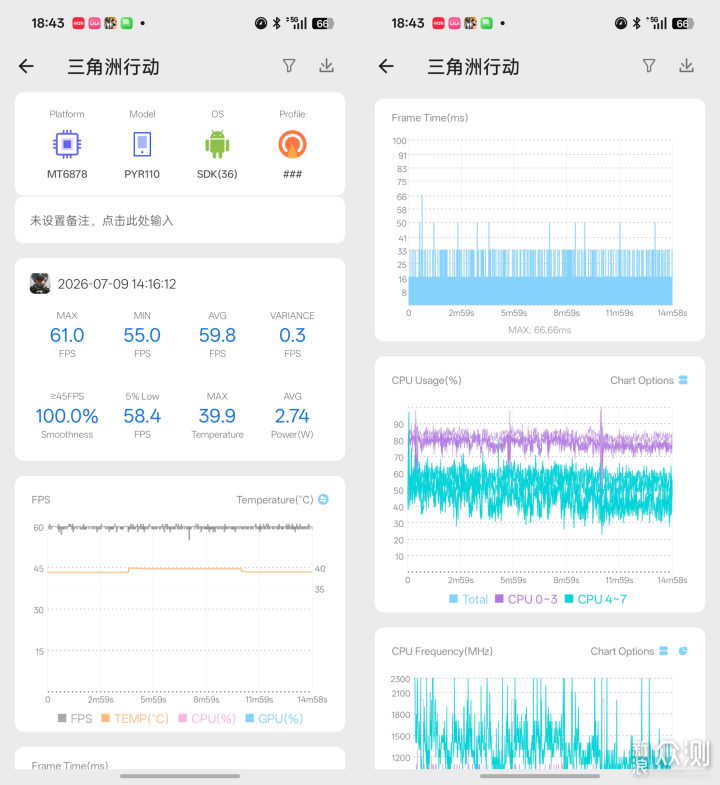Tap the 100.0% Smoothness value

(x=67, y=416)
